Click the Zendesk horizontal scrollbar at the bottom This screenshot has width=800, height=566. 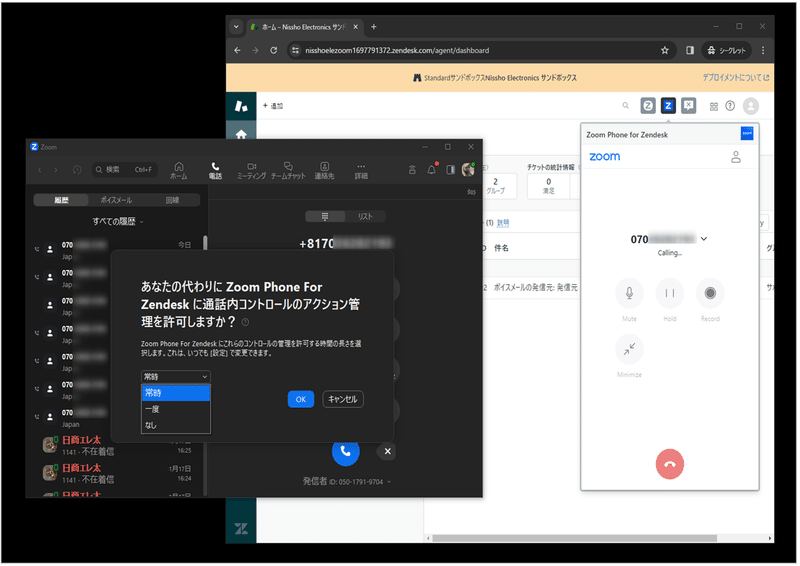(576, 540)
